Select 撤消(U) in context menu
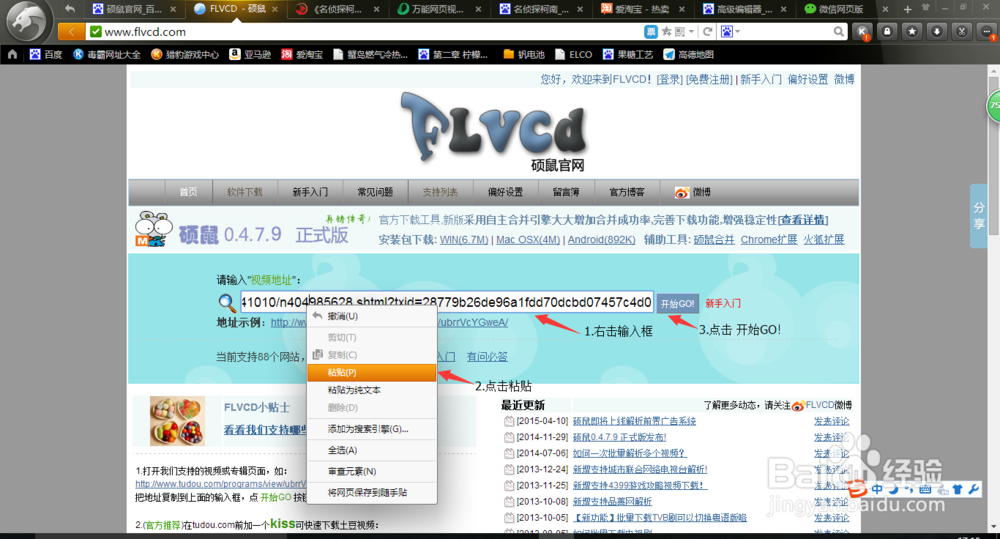Screen dimensions: 1000x539 (x=372, y=316)
